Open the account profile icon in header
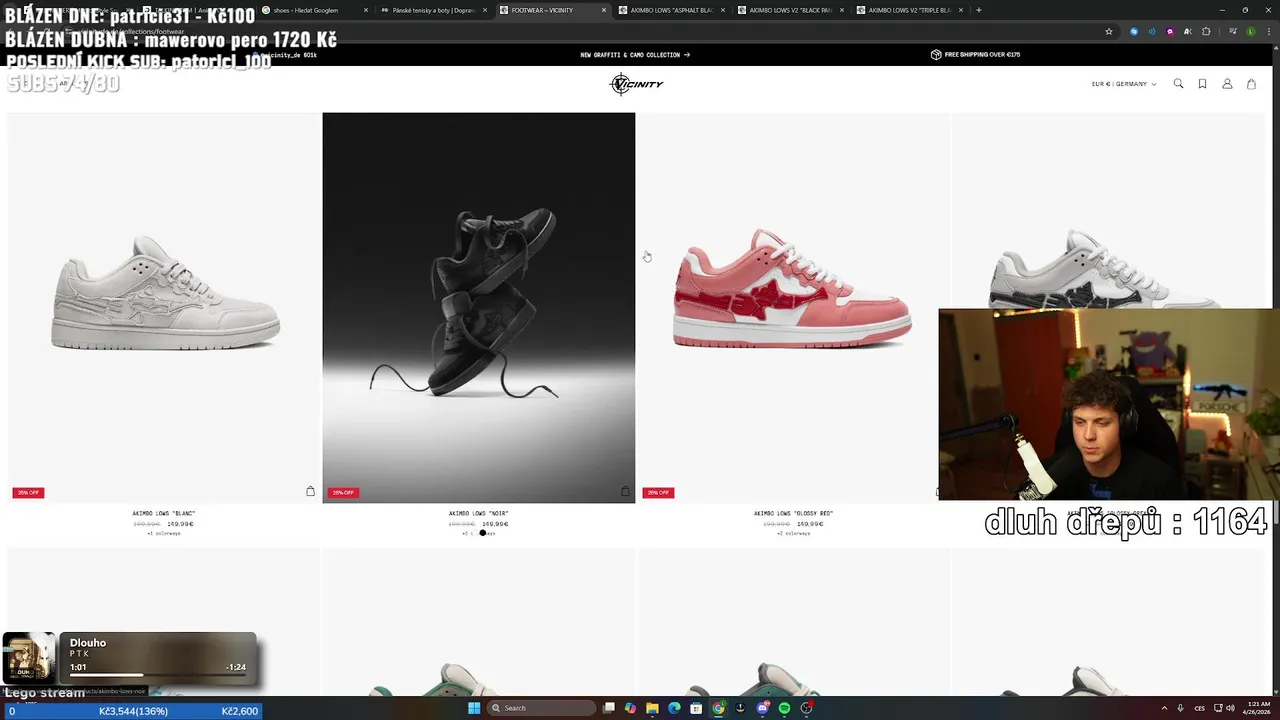Image resolution: width=1280 pixels, height=720 pixels. 1227,84
